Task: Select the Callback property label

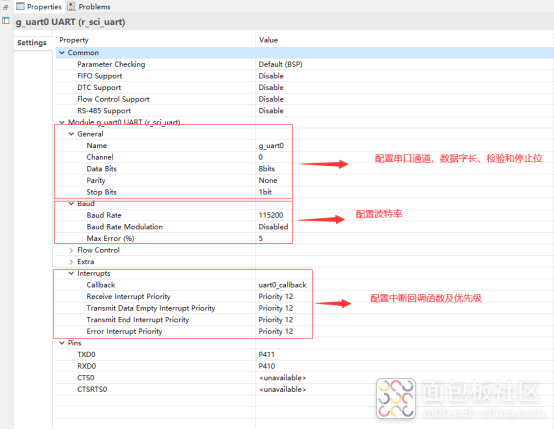Action: coord(101,285)
